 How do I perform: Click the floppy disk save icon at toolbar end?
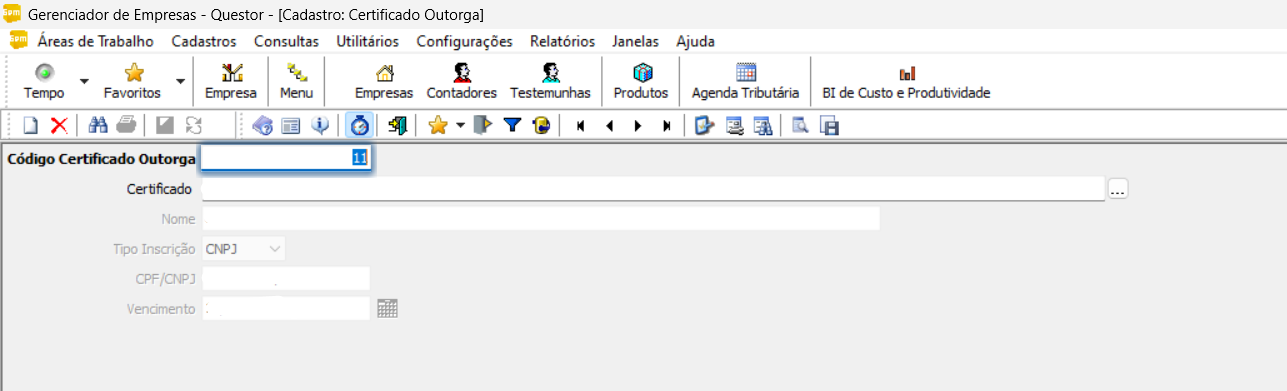coord(828,125)
